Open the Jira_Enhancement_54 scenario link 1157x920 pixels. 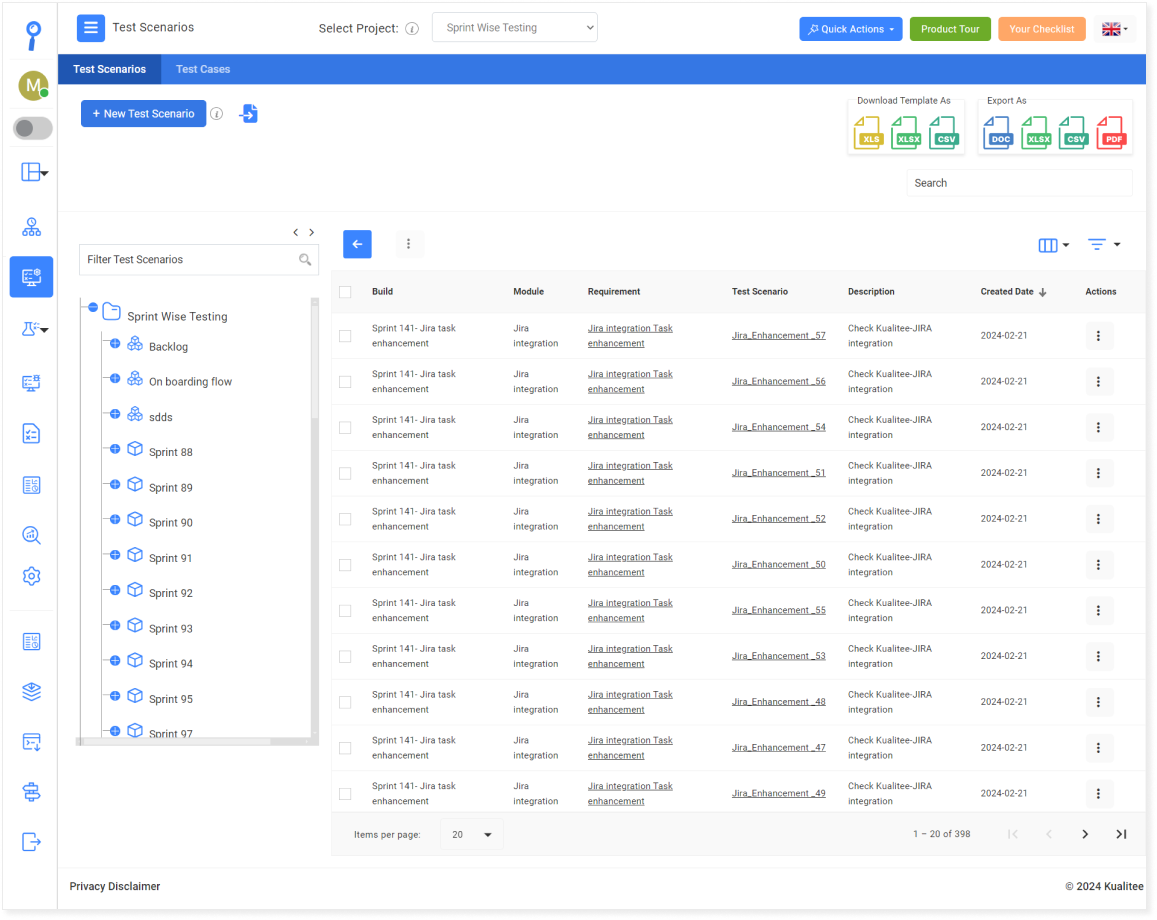pyautogui.click(x=778, y=427)
